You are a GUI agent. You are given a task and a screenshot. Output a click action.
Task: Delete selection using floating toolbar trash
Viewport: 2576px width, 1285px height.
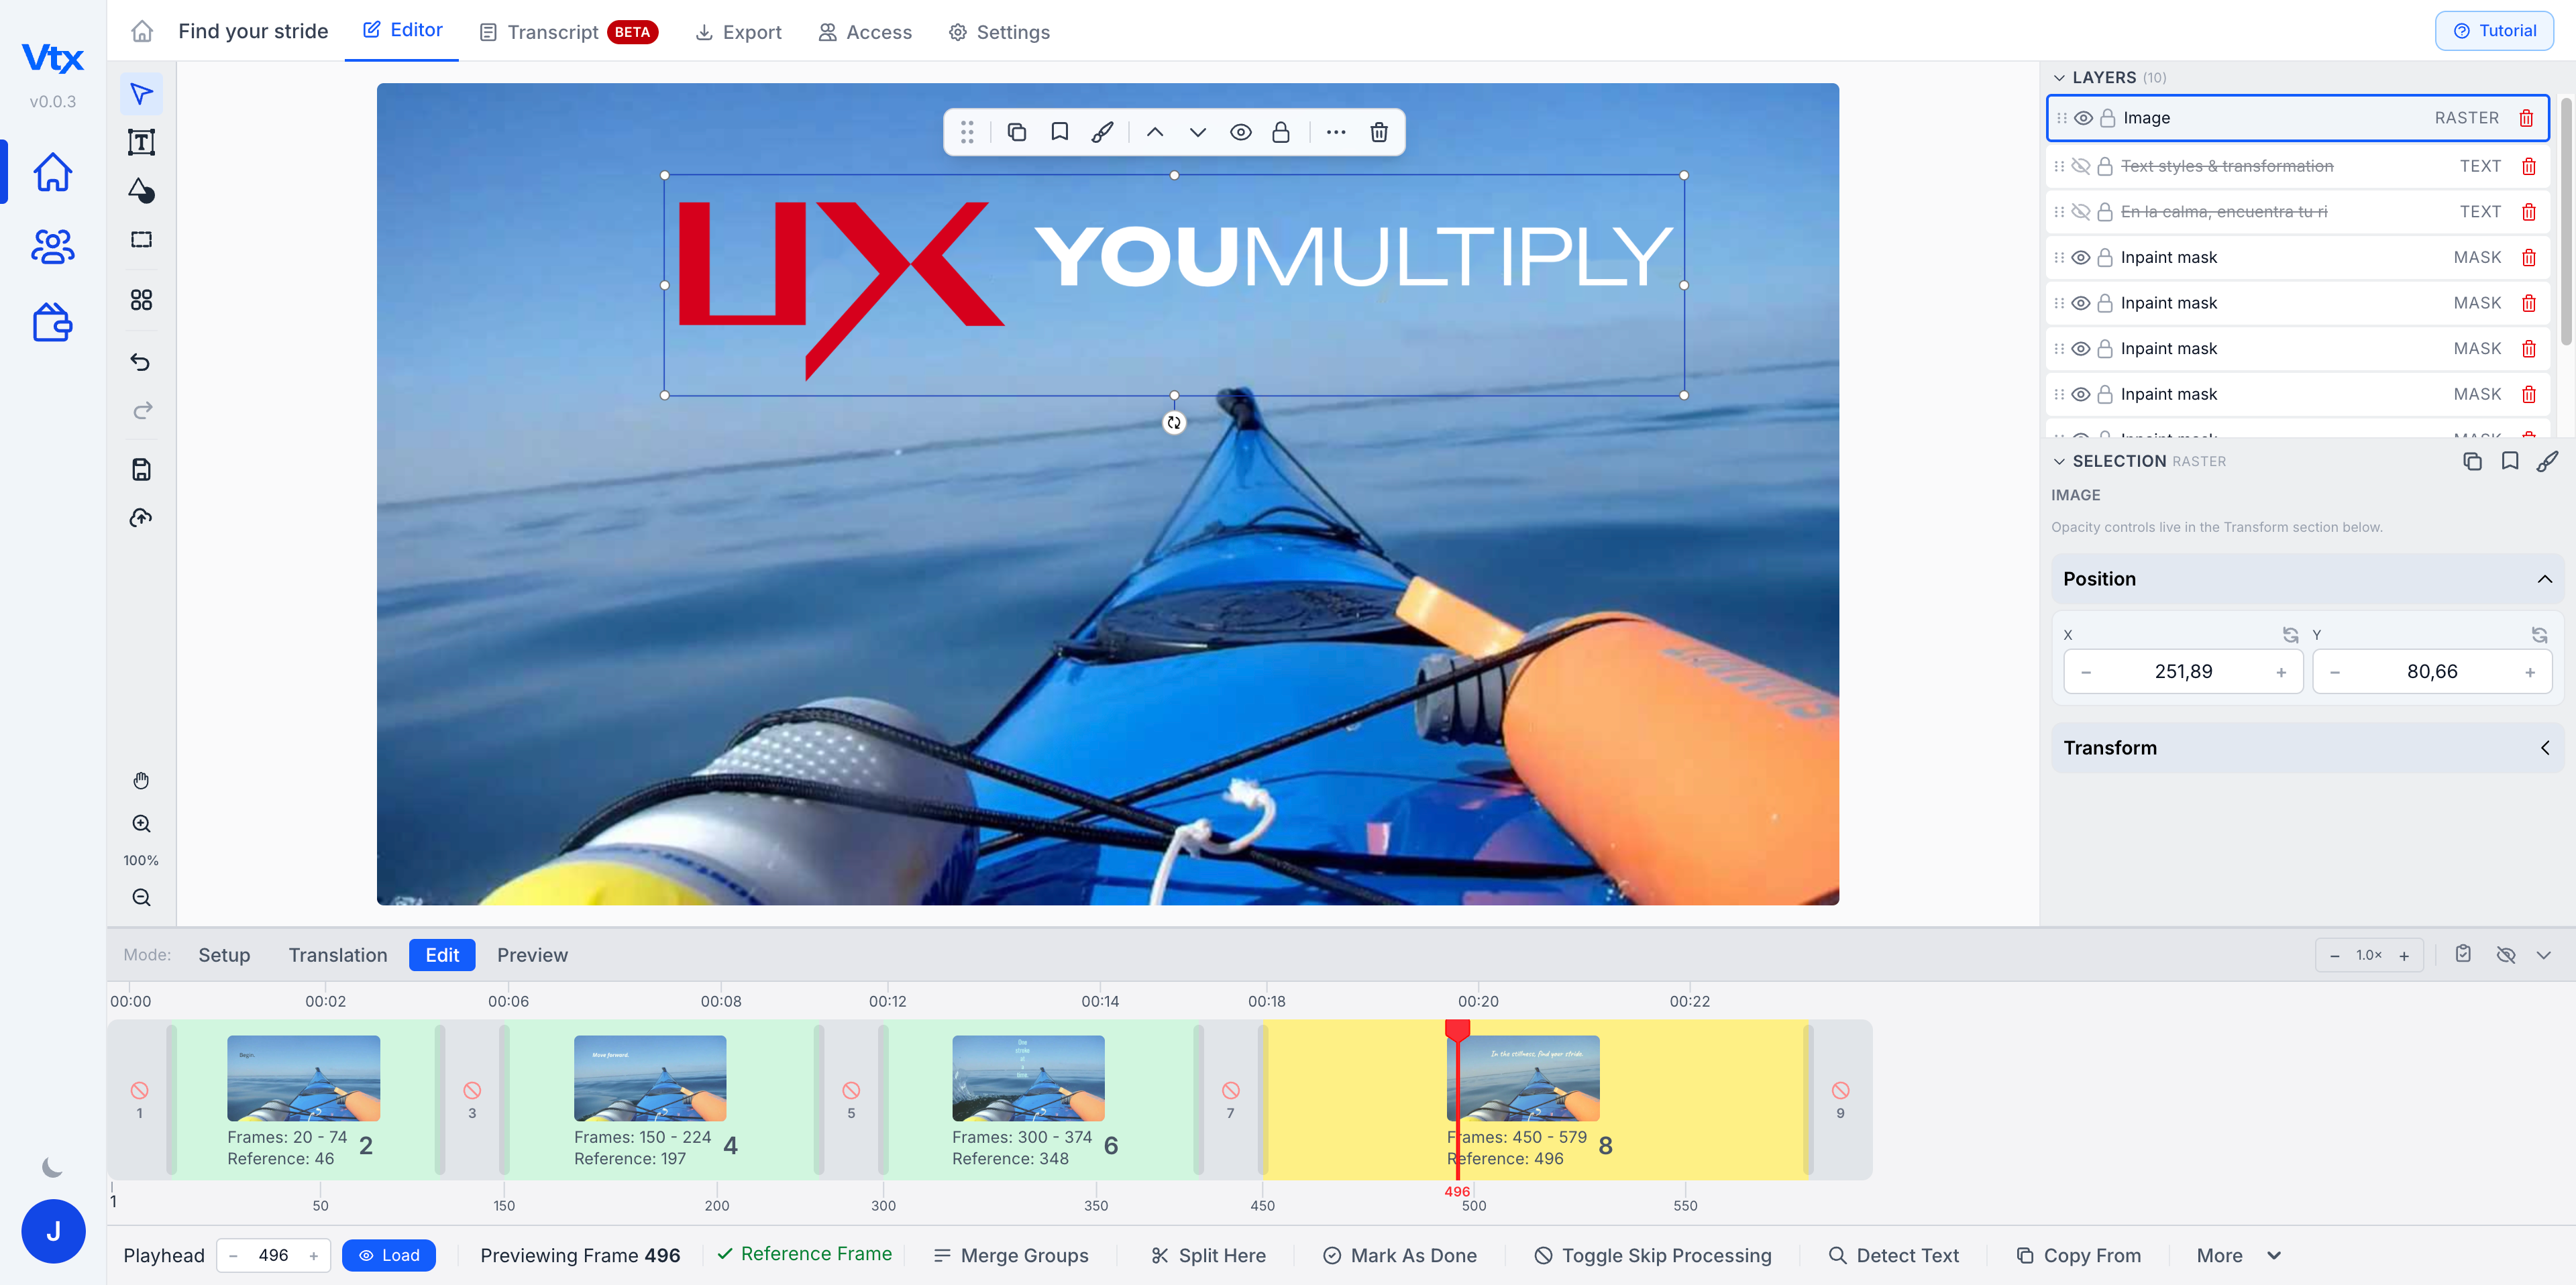(1378, 132)
